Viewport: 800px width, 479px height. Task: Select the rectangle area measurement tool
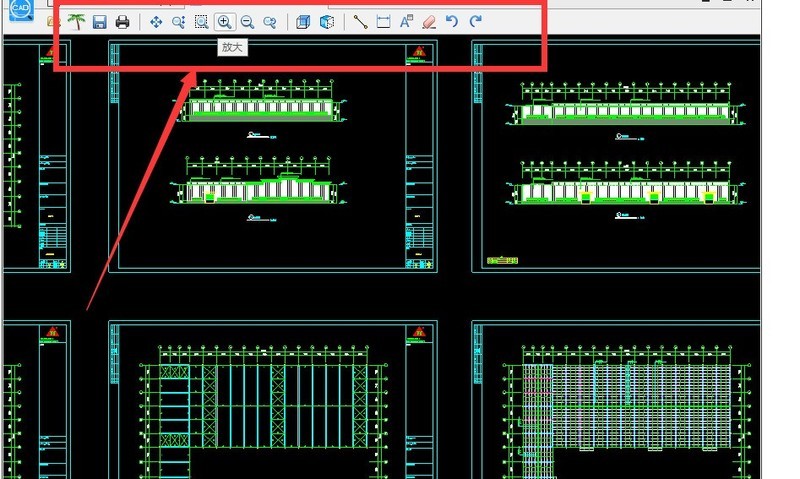[383, 22]
